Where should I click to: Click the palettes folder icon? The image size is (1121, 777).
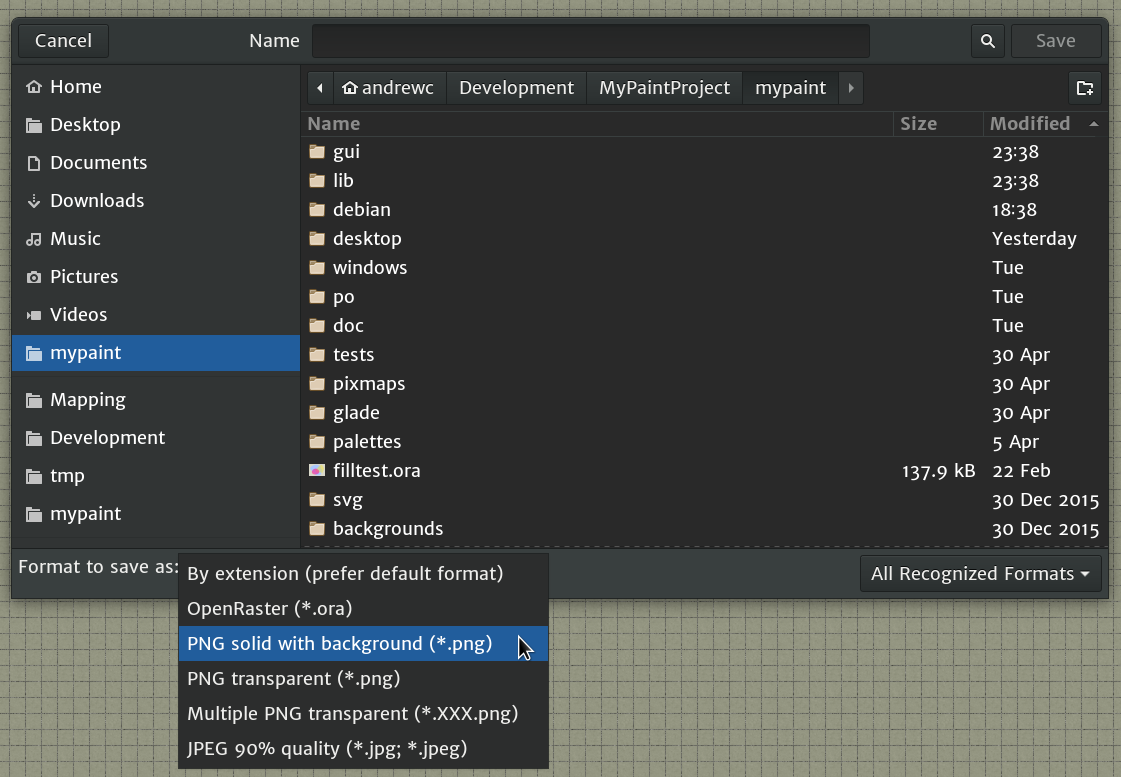point(317,442)
